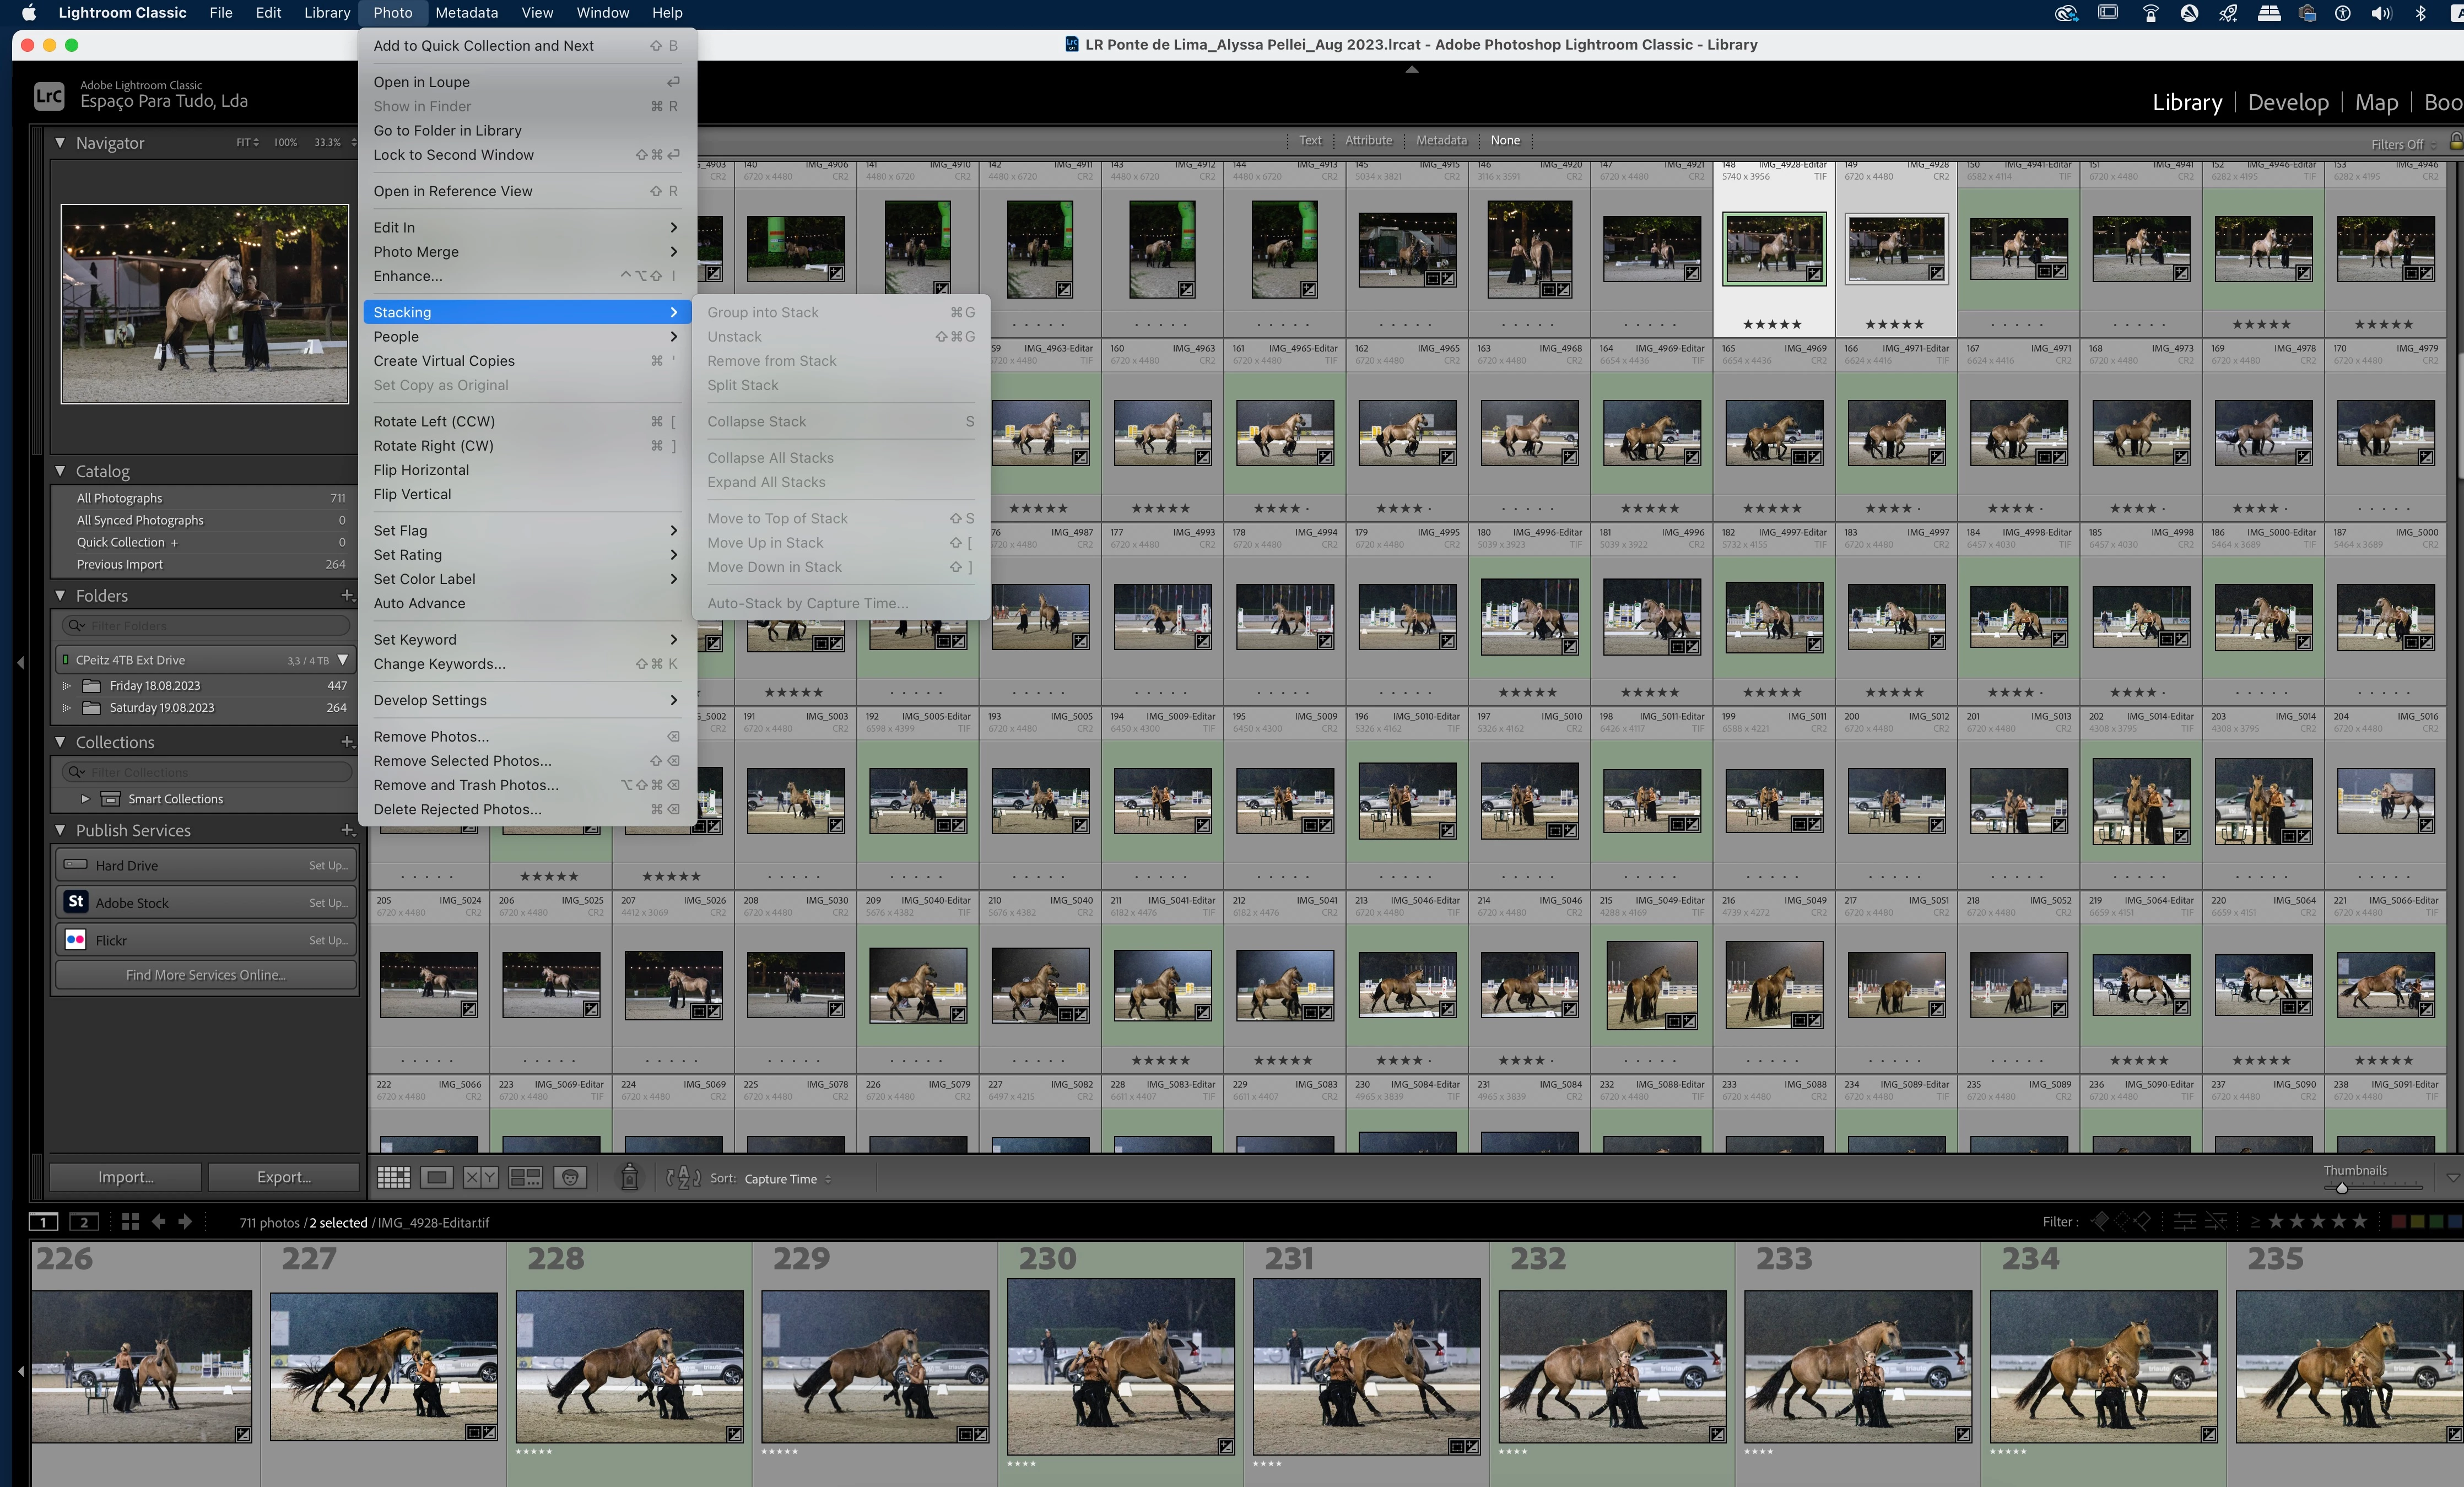Open the Metadata menu in menu bar
The height and width of the screenshot is (1487, 2464).
pos(466,13)
